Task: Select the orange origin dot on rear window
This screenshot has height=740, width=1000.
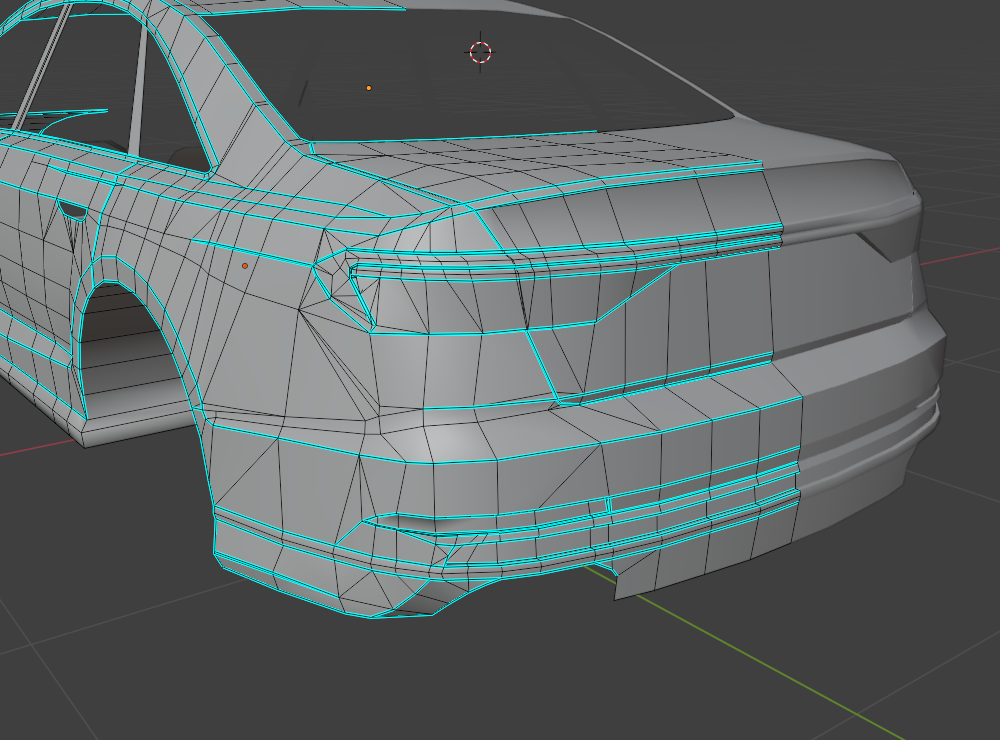Action: (369, 88)
